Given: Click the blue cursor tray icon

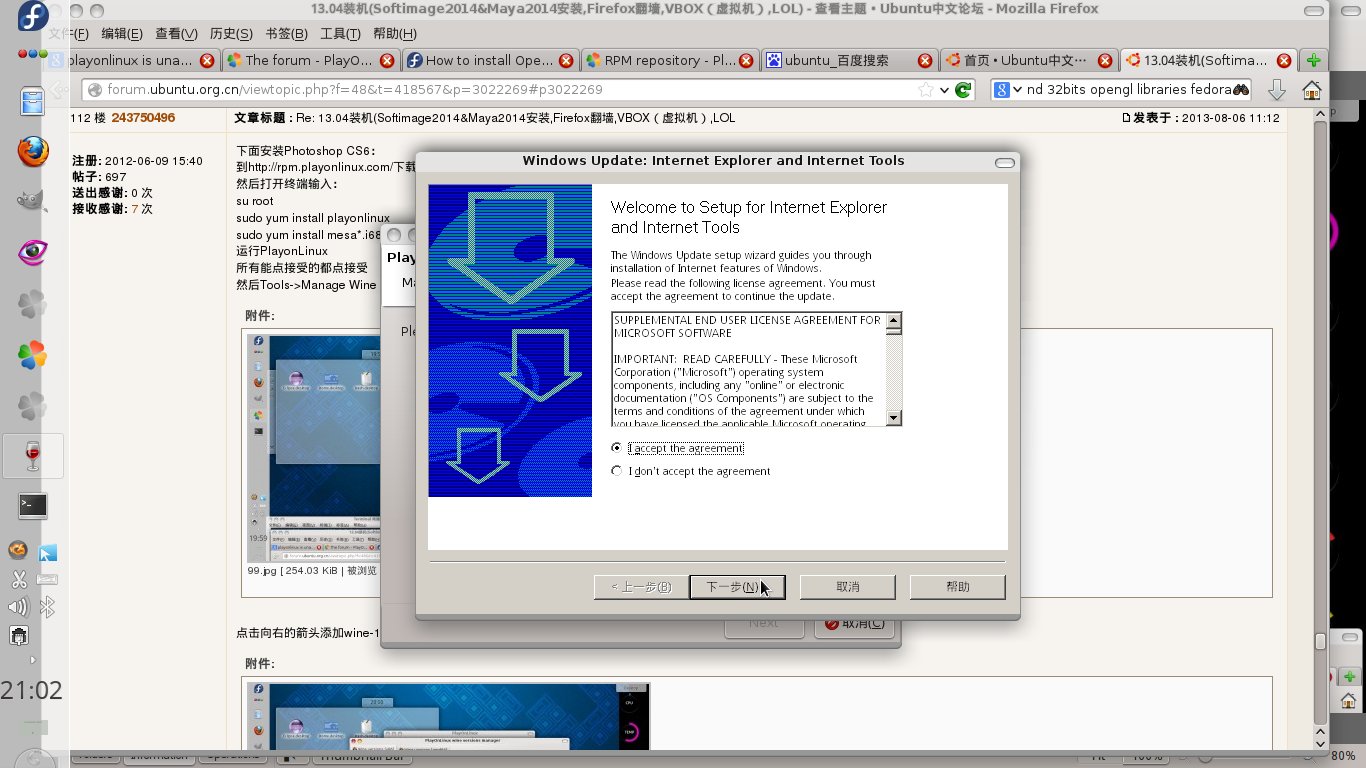Looking at the screenshot, I should [x=47, y=552].
